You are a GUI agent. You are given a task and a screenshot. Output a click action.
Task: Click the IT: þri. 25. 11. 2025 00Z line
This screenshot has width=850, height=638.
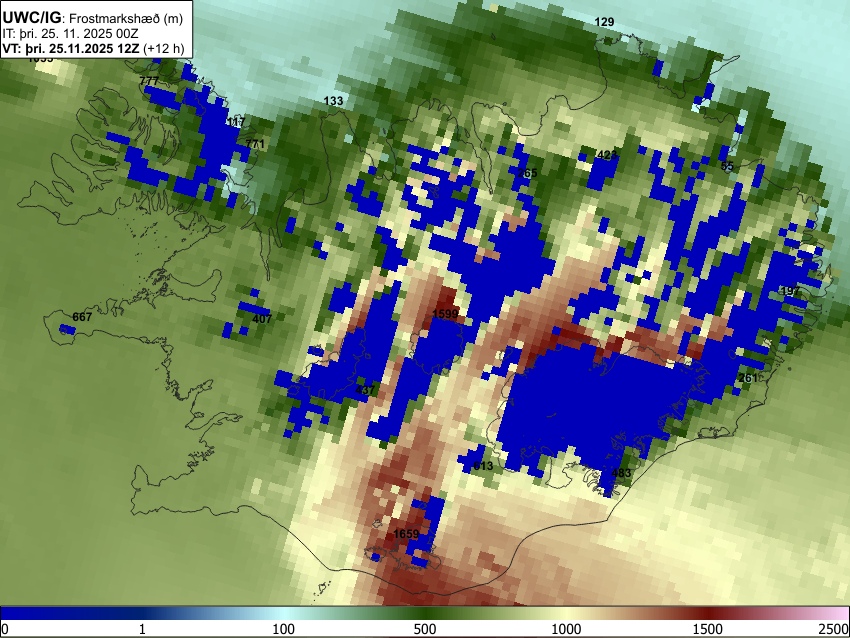[x=70, y=33]
